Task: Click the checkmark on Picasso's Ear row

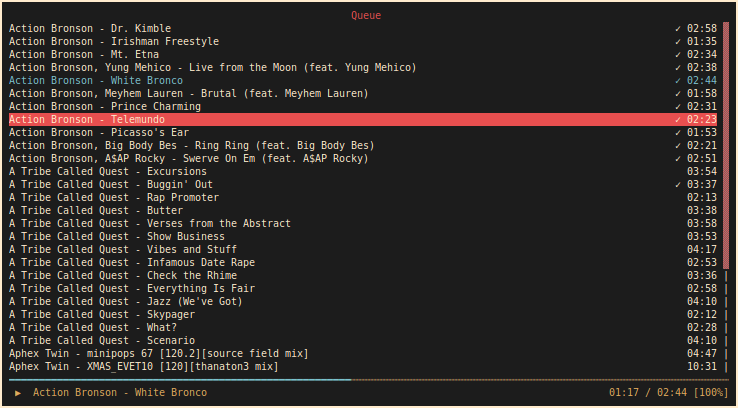Action: pos(678,133)
